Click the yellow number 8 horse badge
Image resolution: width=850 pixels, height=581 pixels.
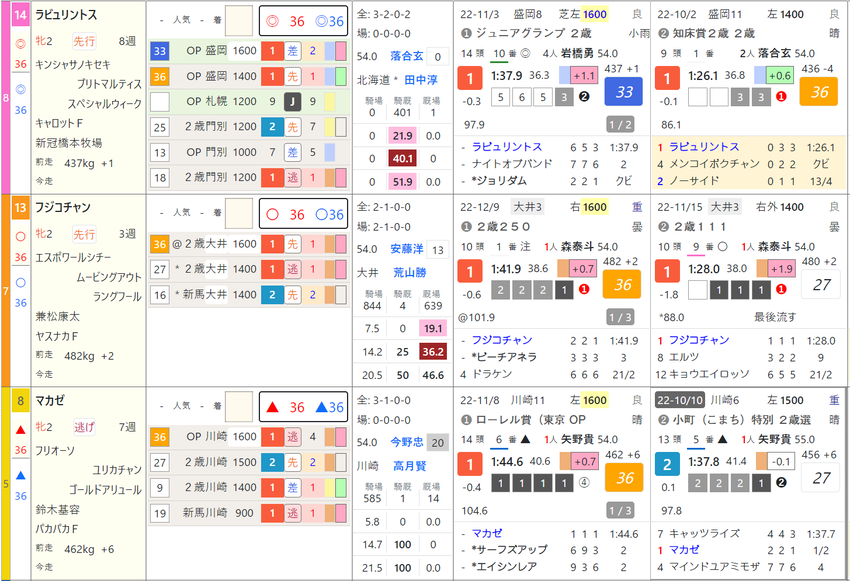[20, 401]
